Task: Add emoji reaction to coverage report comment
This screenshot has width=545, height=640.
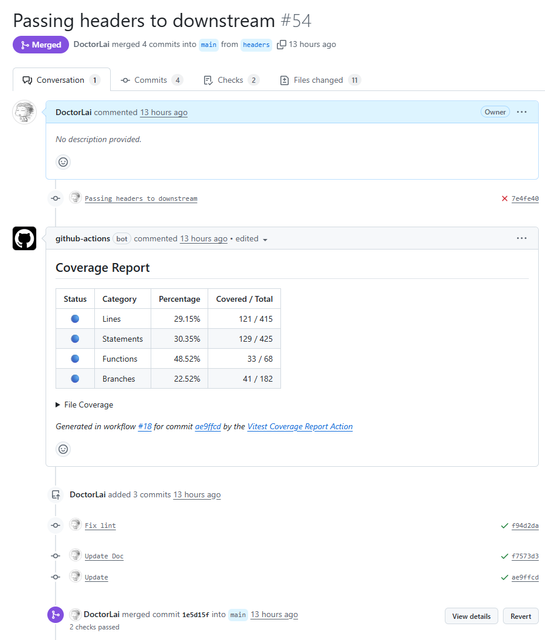Action: [x=63, y=449]
